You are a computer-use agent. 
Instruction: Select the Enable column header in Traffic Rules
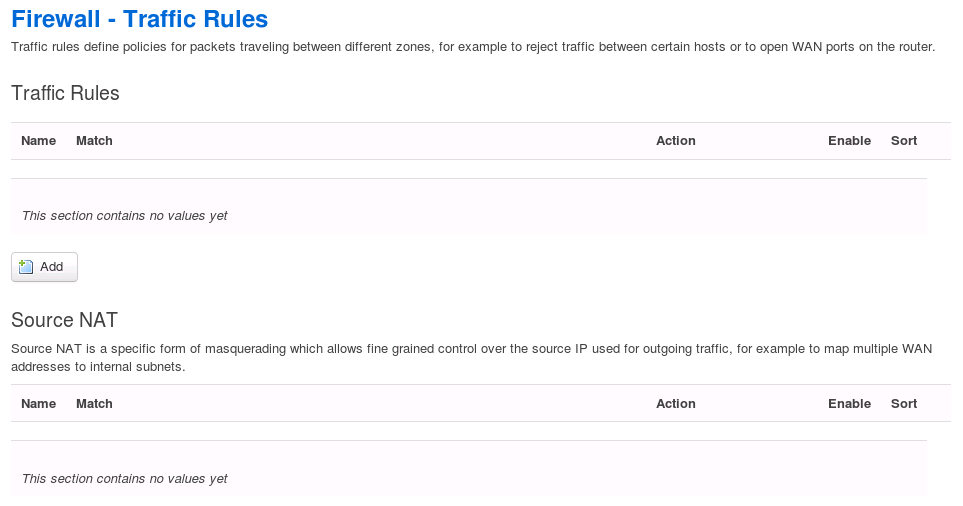[849, 141]
